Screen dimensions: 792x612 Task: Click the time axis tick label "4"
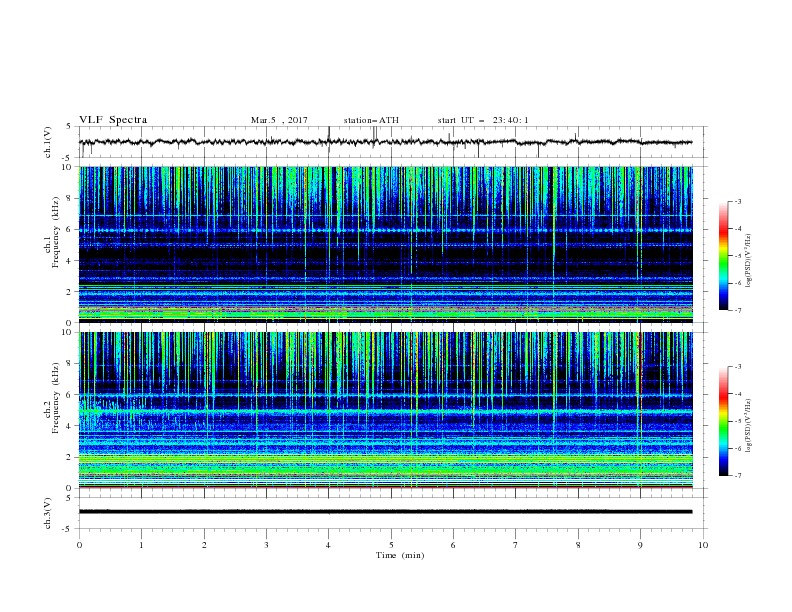click(329, 545)
